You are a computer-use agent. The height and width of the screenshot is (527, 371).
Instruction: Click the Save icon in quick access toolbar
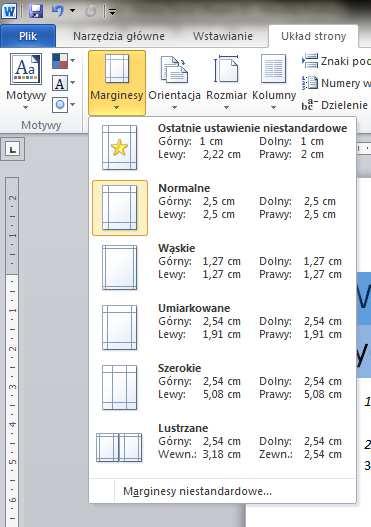tap(36, 11)
